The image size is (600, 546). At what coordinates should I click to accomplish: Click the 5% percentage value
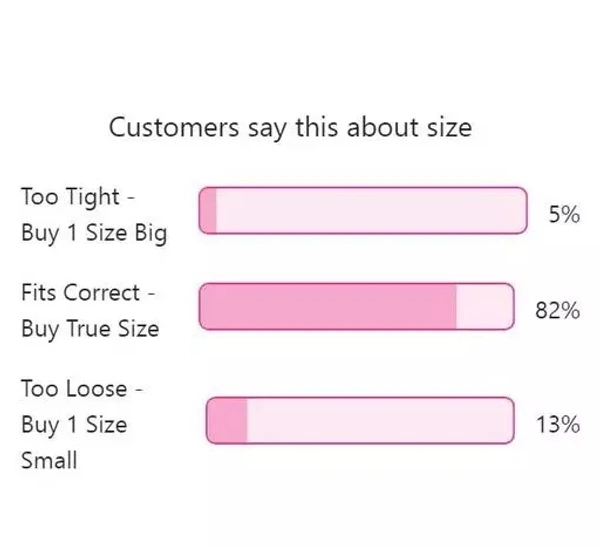click(x=564, y=214)
